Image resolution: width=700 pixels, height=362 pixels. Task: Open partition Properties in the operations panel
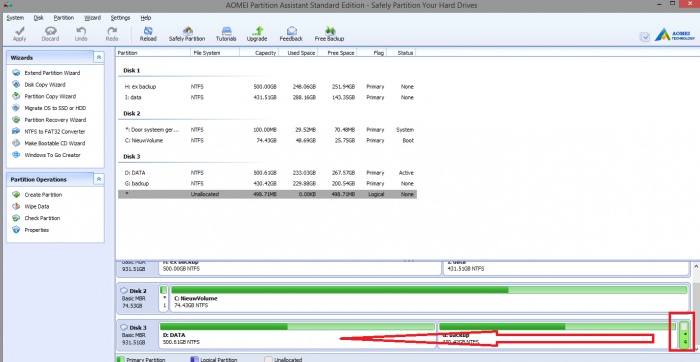(31, 230)
